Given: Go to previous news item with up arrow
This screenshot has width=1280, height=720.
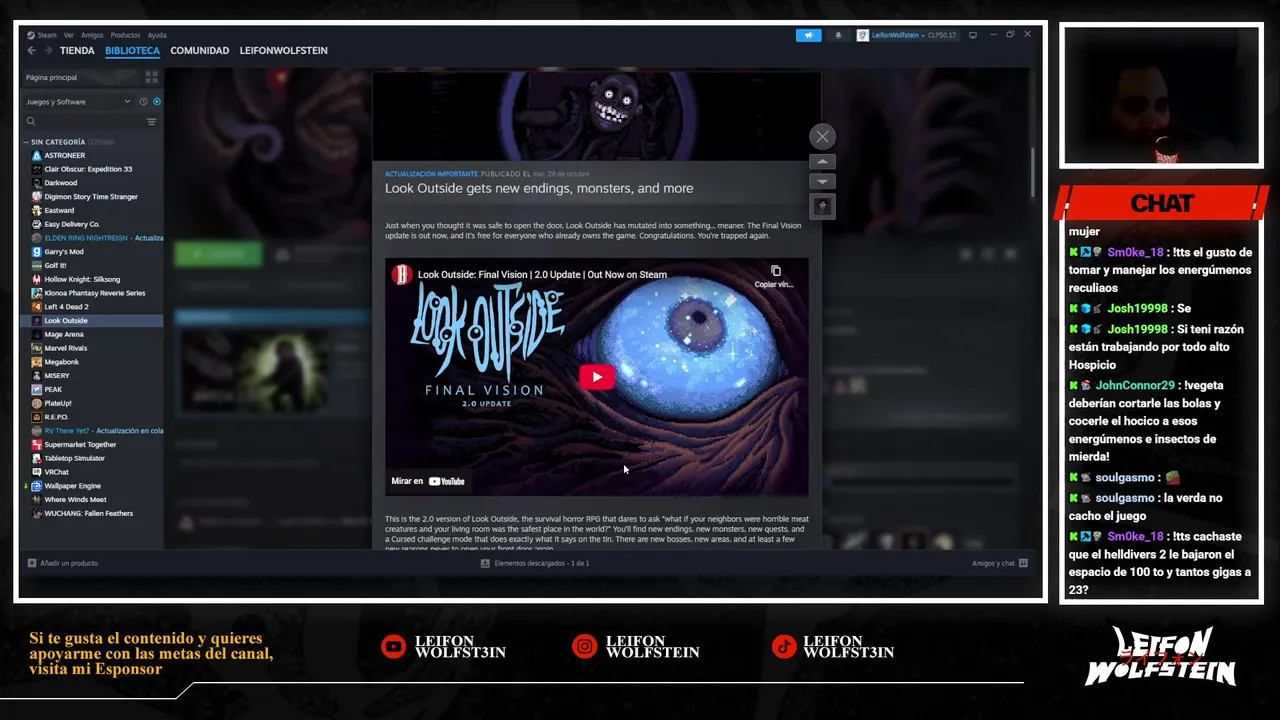Looking at the screenshot, I should click(822, 161).
